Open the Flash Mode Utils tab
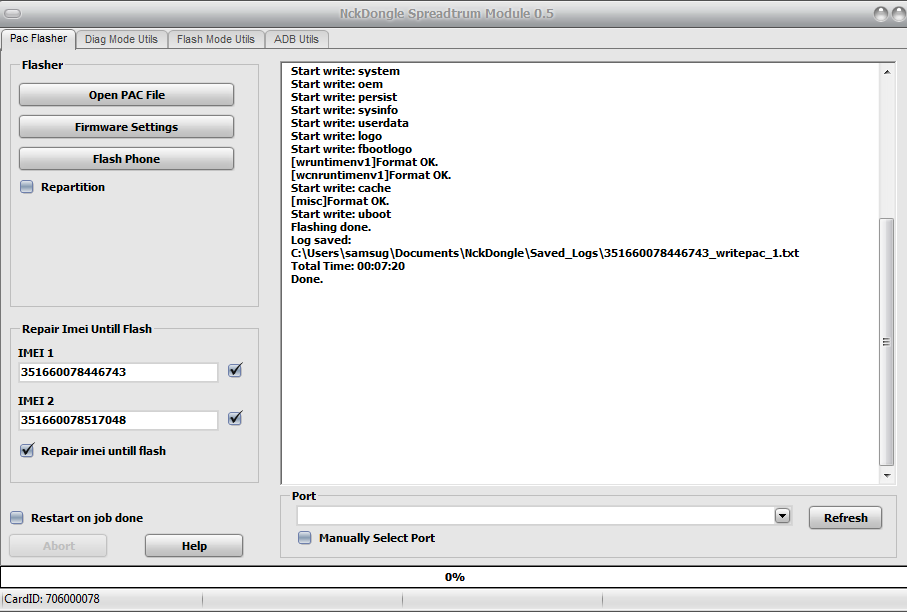 [x=216, y=39]
